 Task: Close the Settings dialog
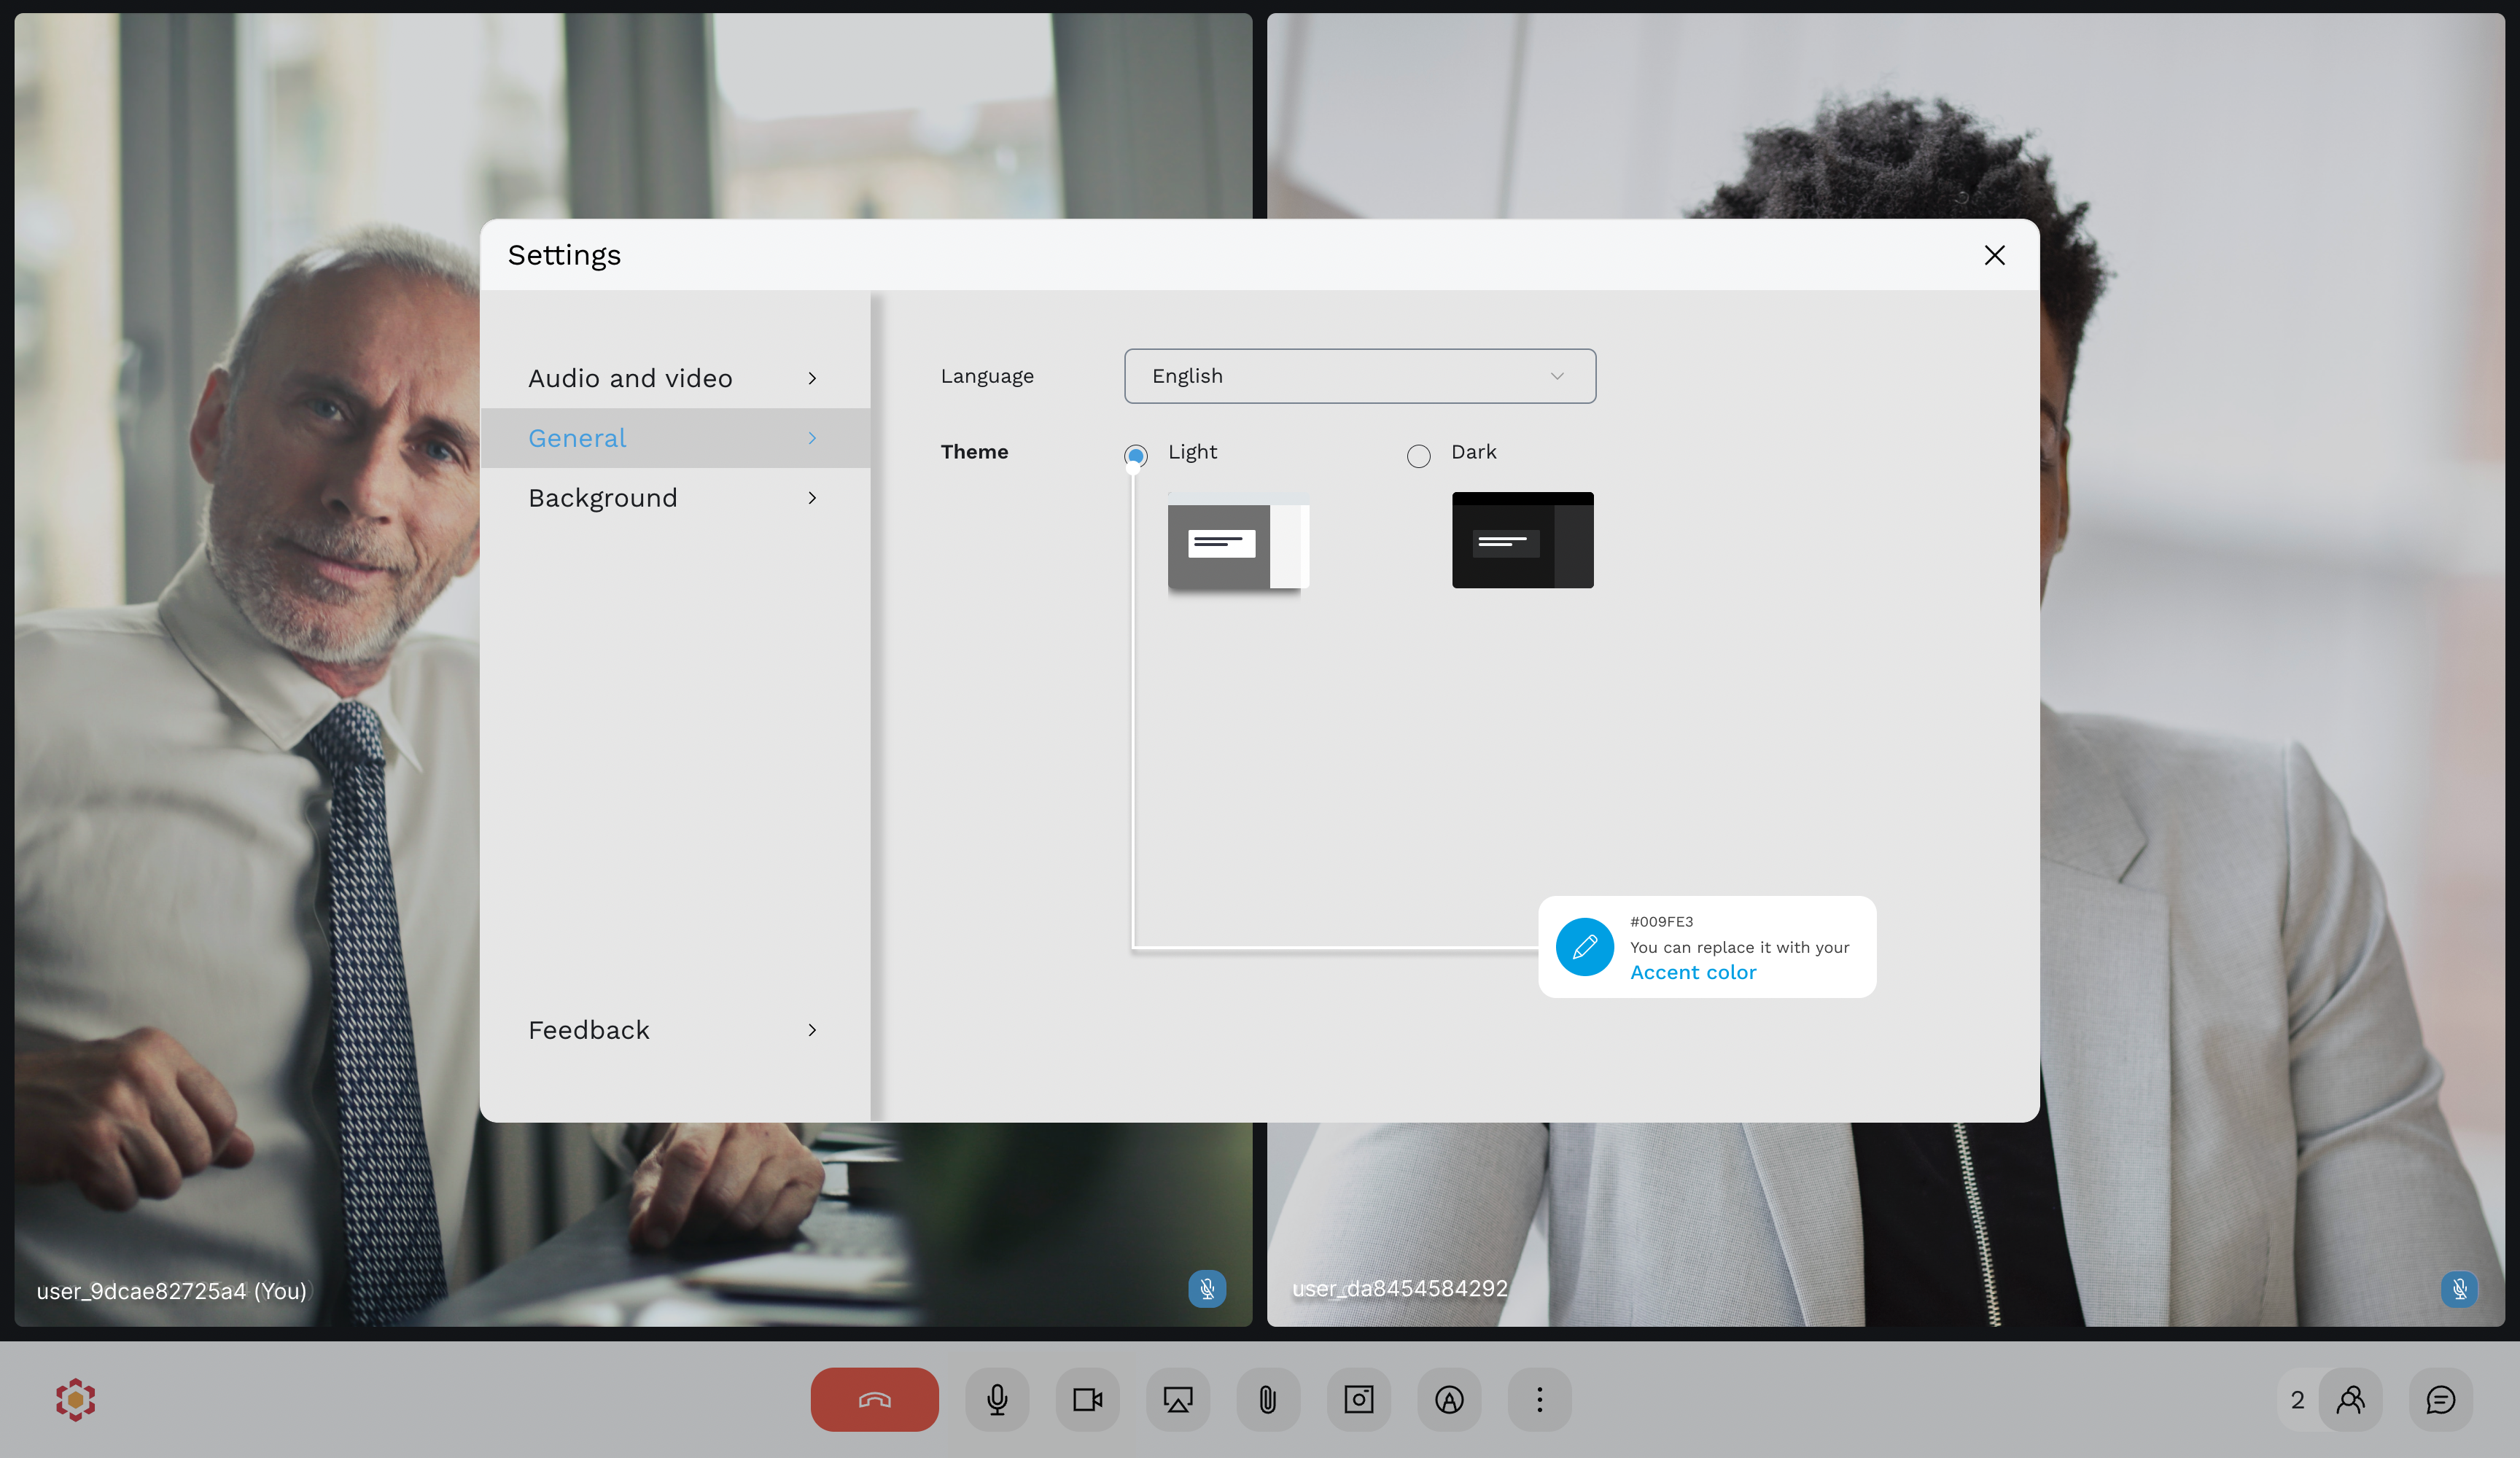(x=1994, y=255)
